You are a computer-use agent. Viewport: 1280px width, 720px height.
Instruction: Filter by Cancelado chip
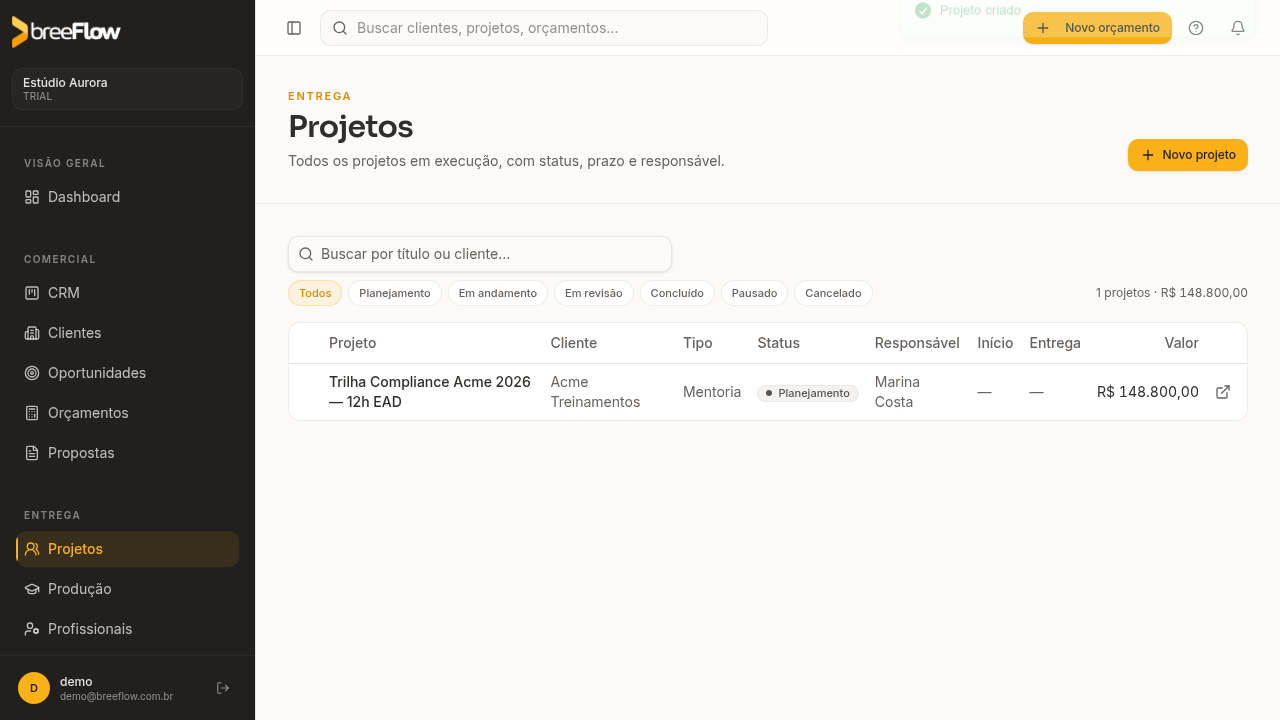pos(833,293)
